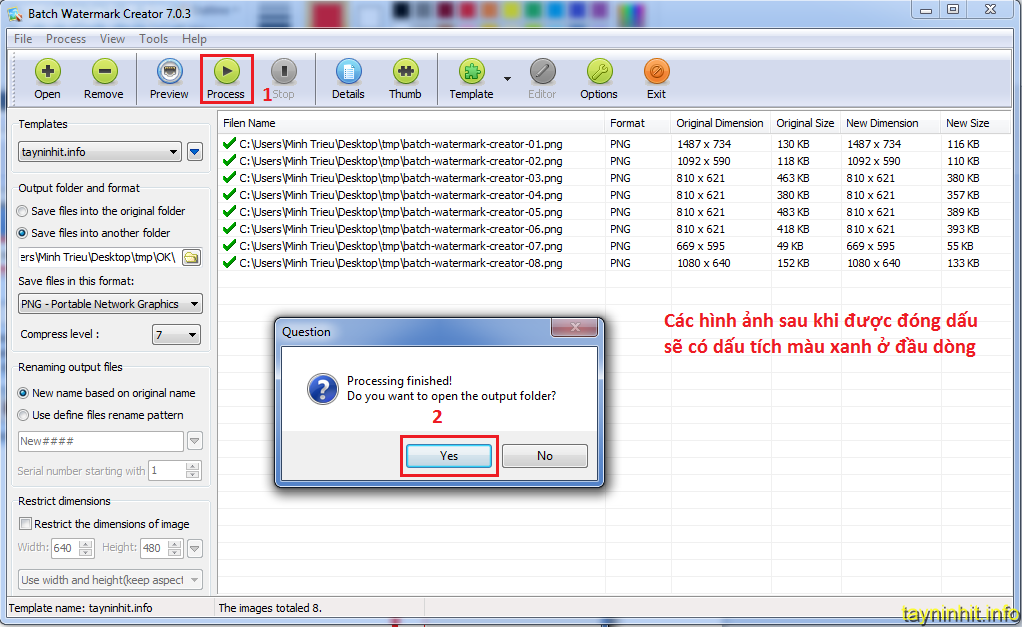Image resolution: width=1022 pixels, height=627 pixels.
Task: Click the Open toolbar icon
Action: coord(47,78)
